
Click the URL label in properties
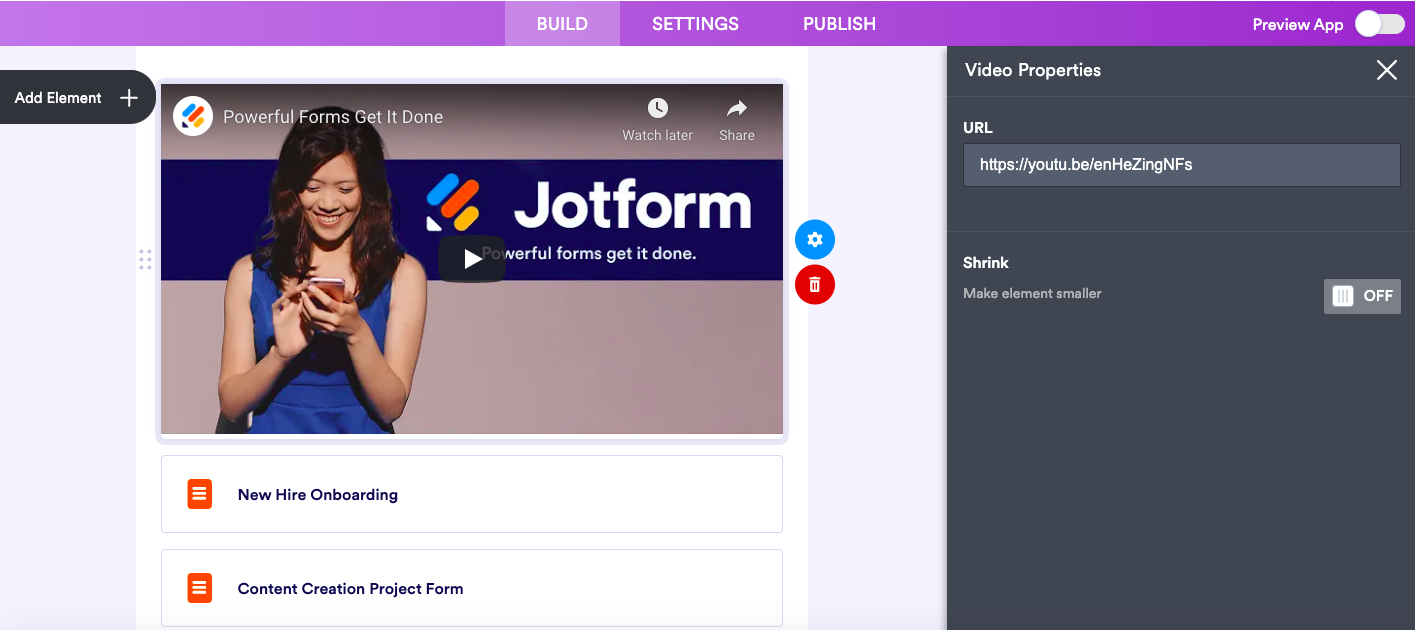[978, 128]
